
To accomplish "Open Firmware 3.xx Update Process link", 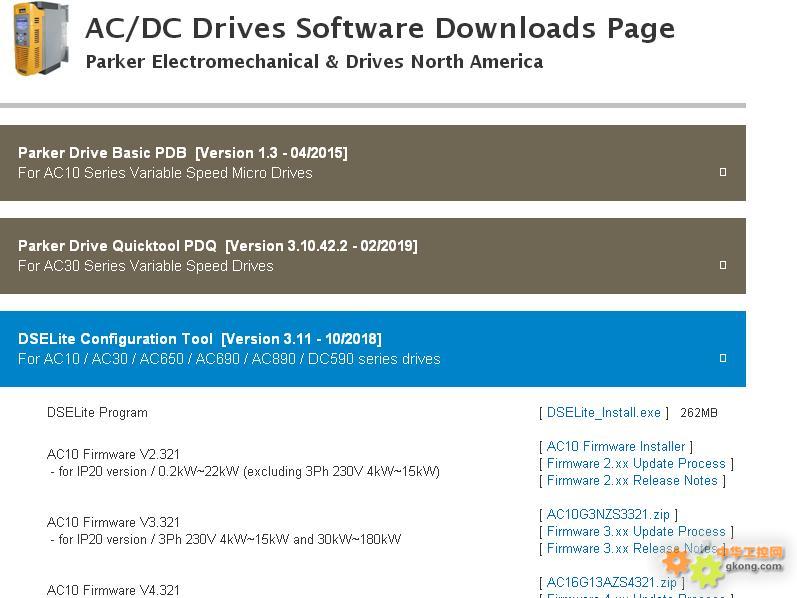I will pos(636,531).
